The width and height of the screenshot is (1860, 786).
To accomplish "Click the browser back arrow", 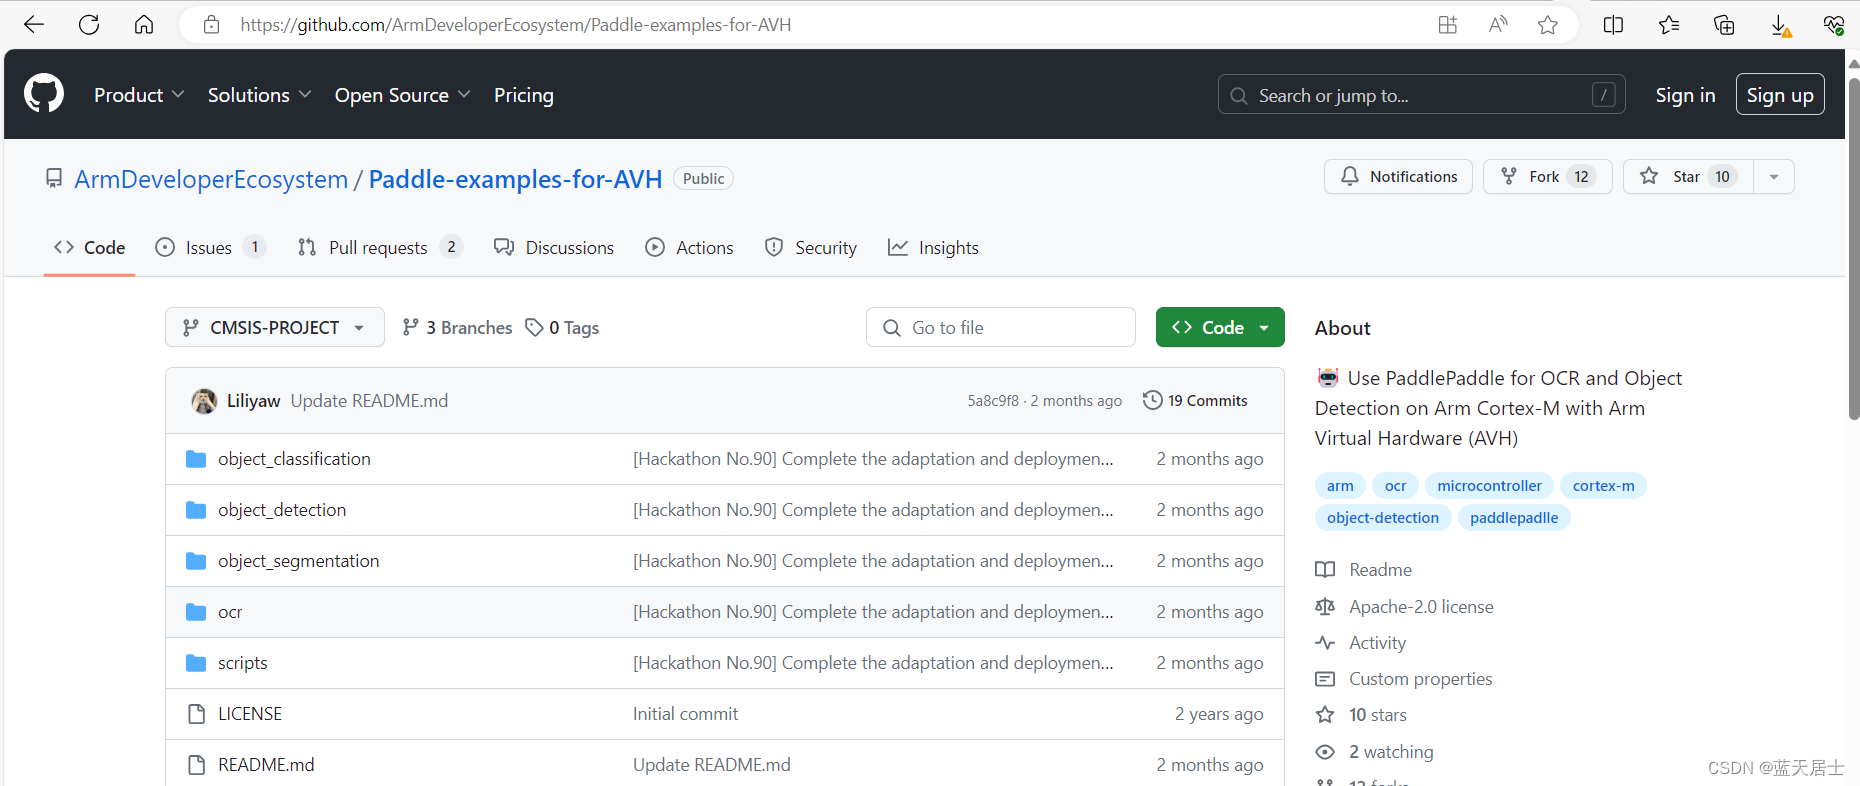I will pyautogui.click(x=34, y=25).
